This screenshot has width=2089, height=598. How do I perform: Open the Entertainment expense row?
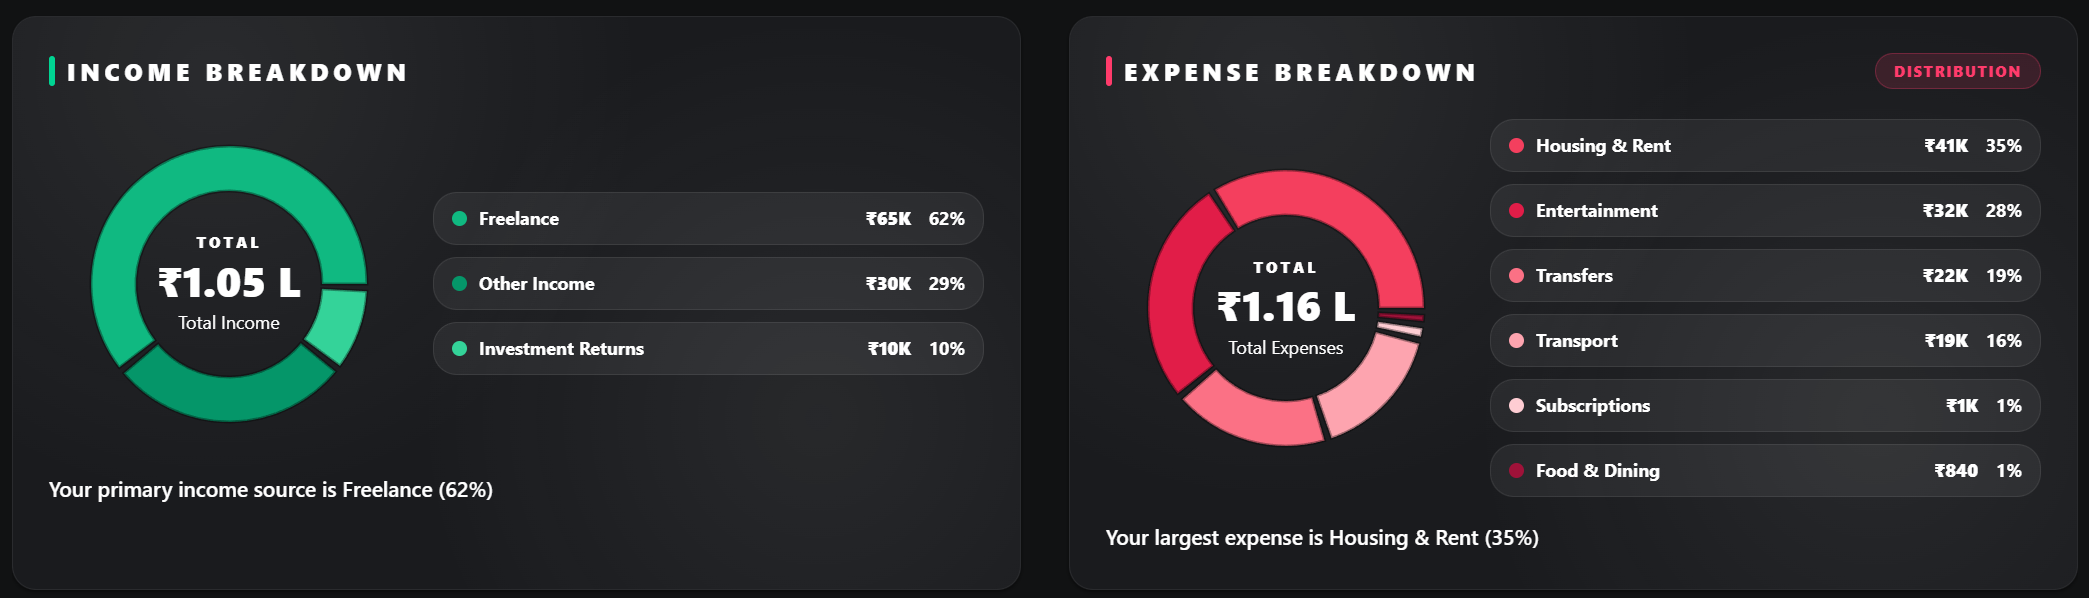(x=1765, y=211)
